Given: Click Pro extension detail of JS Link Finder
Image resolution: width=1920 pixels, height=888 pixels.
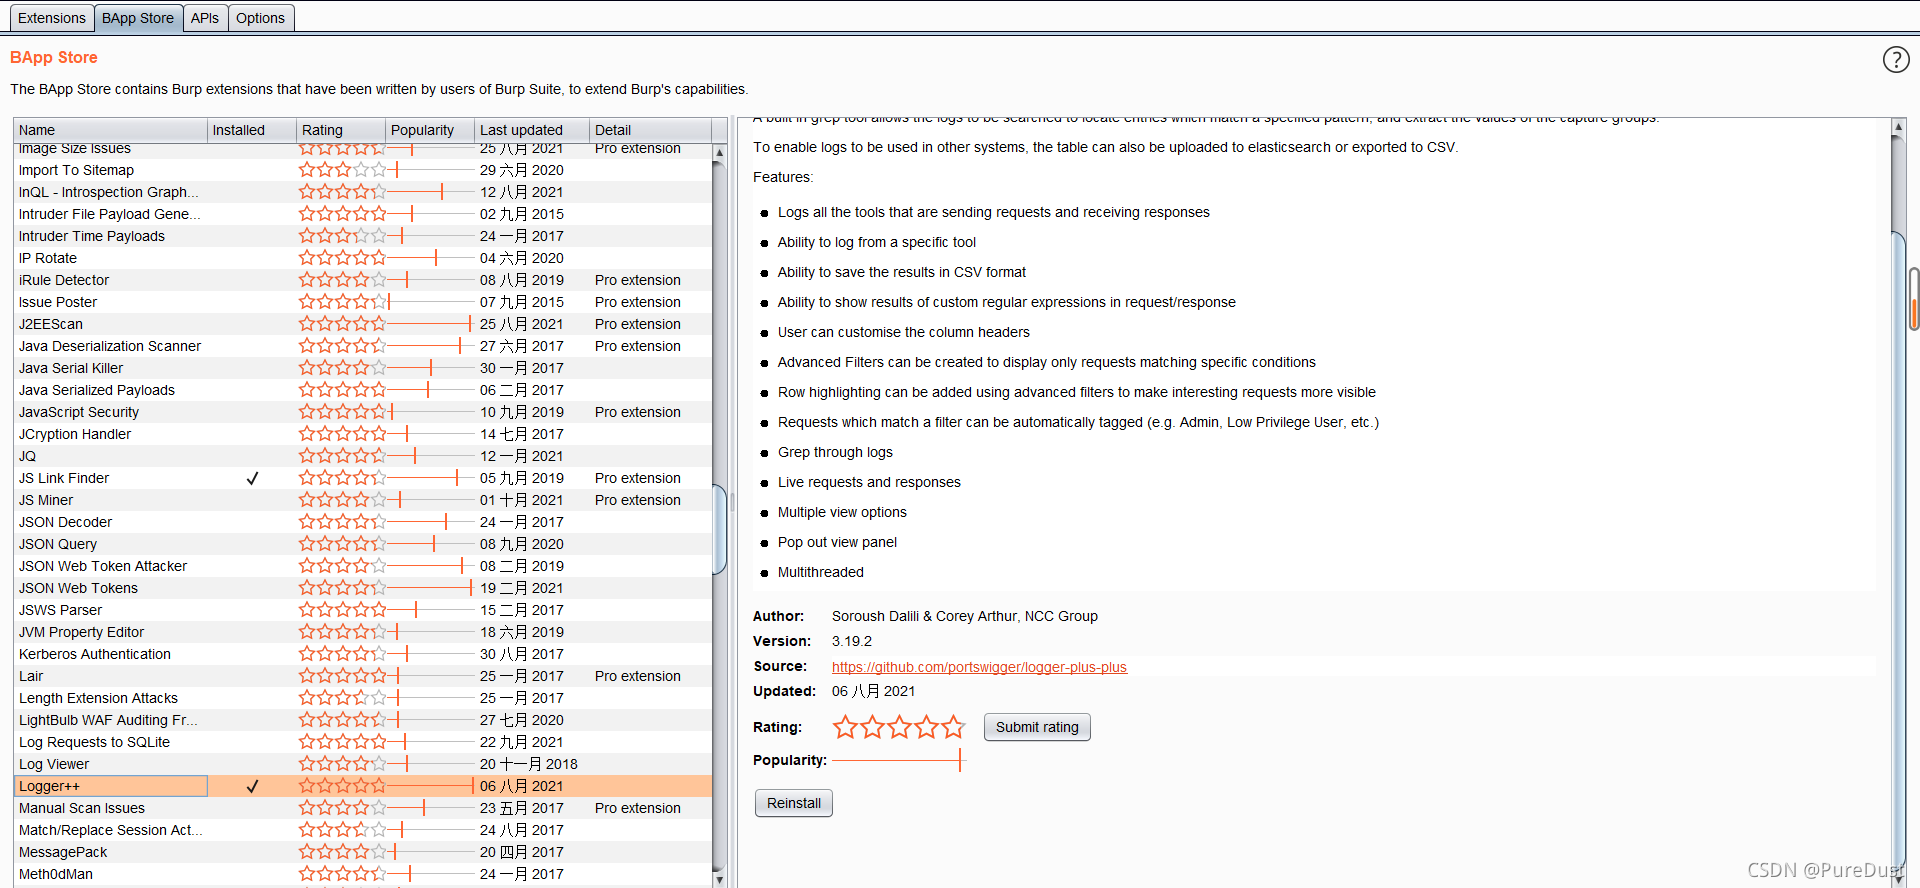Looking at the screenshot, I should (637, 478).
